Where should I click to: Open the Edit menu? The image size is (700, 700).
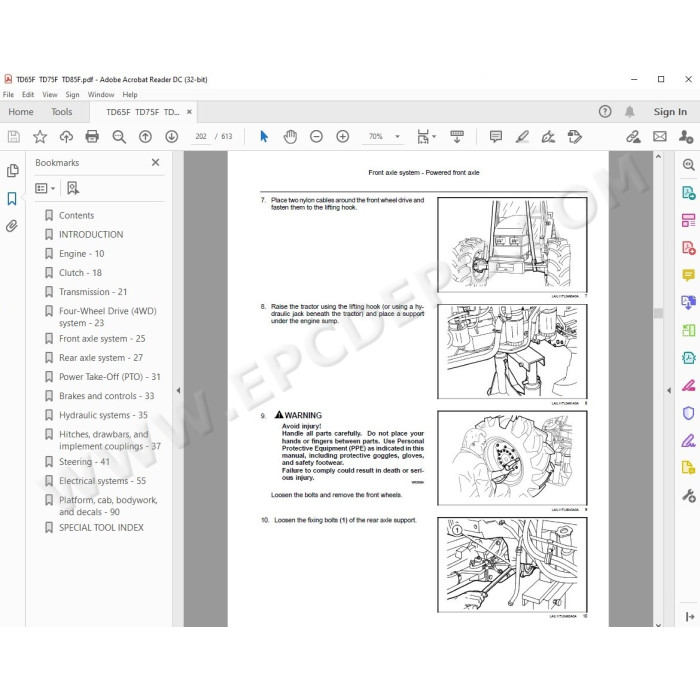28,95
